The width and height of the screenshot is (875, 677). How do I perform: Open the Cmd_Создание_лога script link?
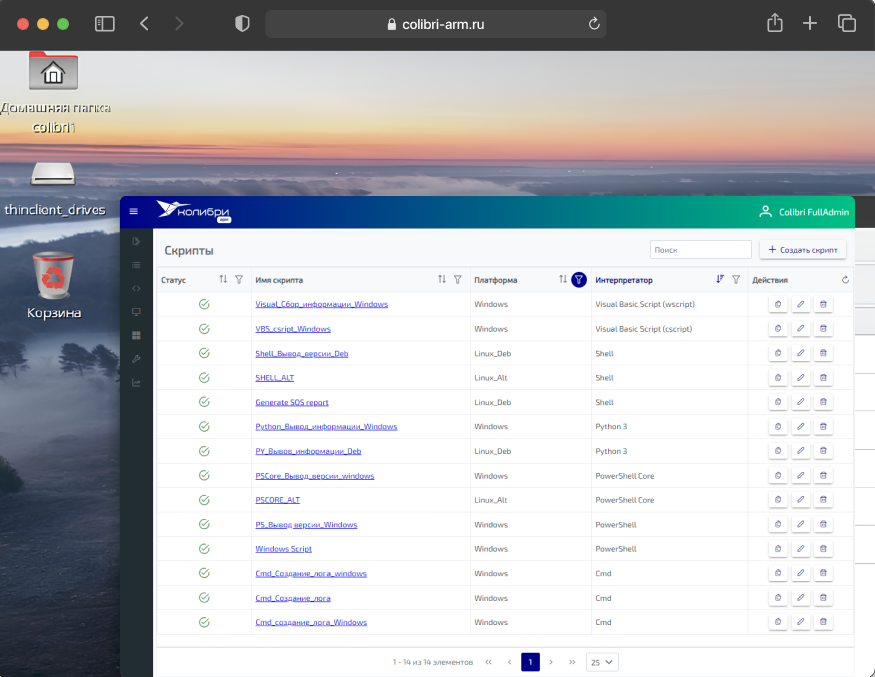293,598
